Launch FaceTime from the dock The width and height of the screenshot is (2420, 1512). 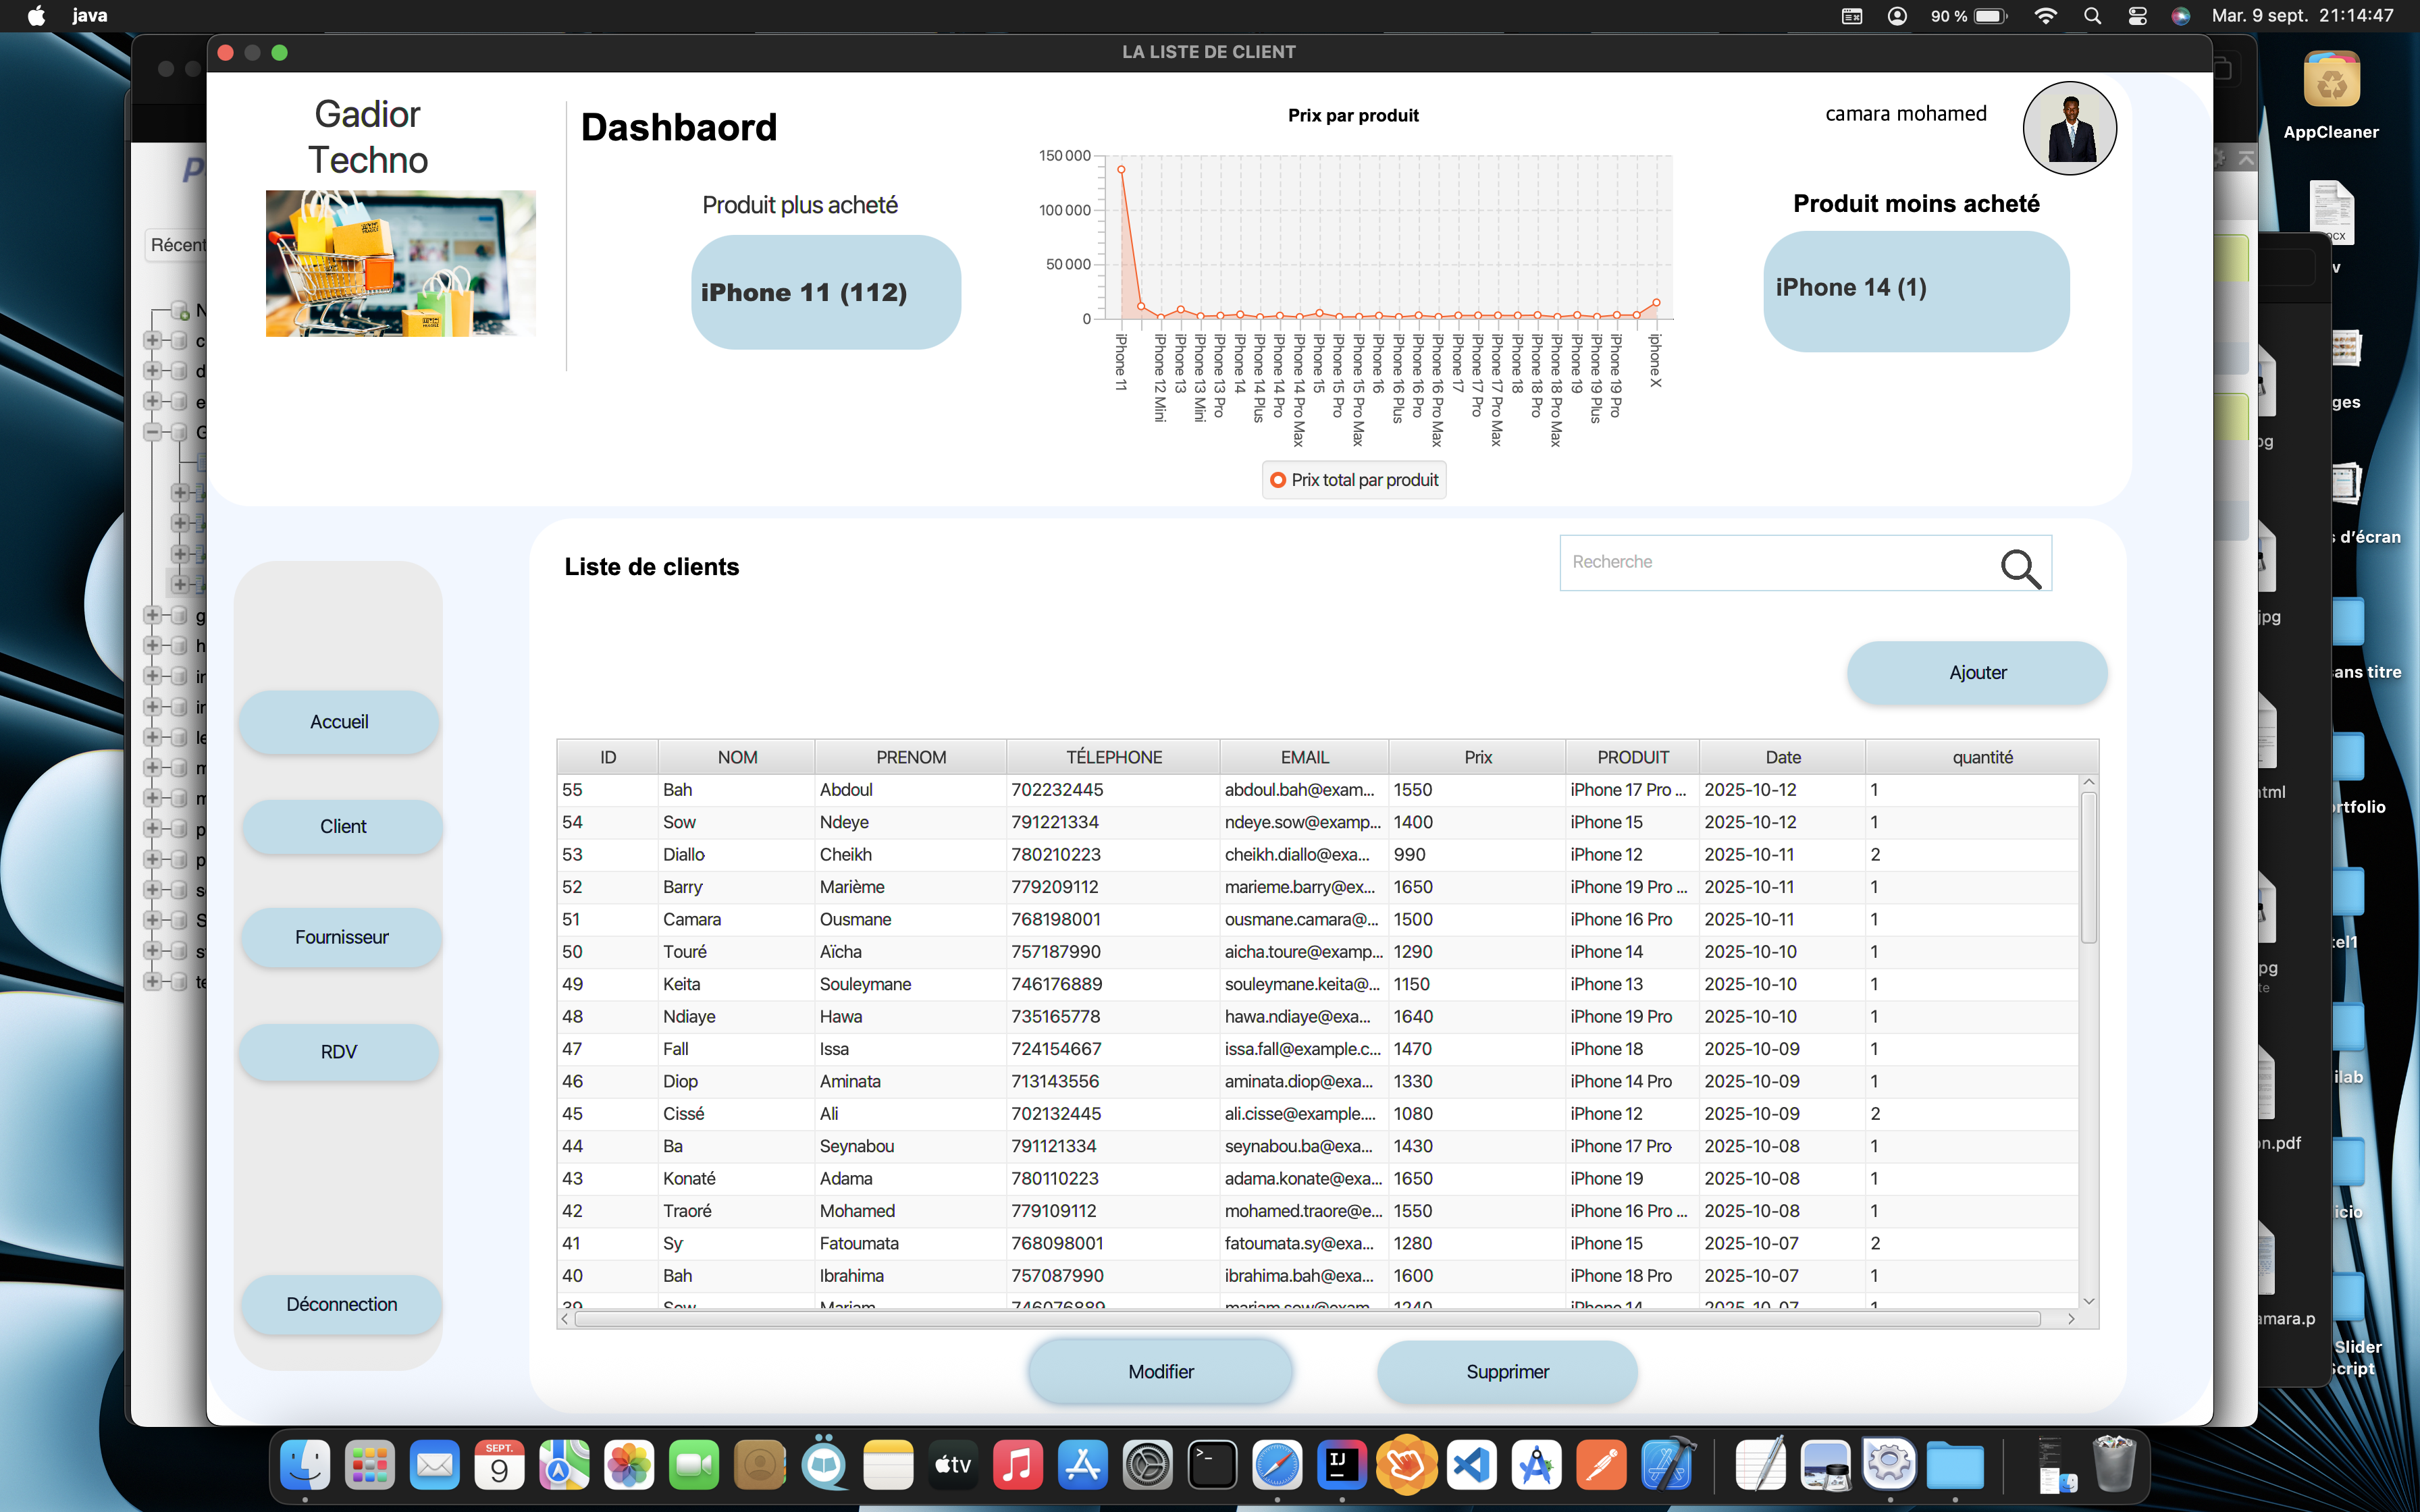click(x=694, y=1466)
